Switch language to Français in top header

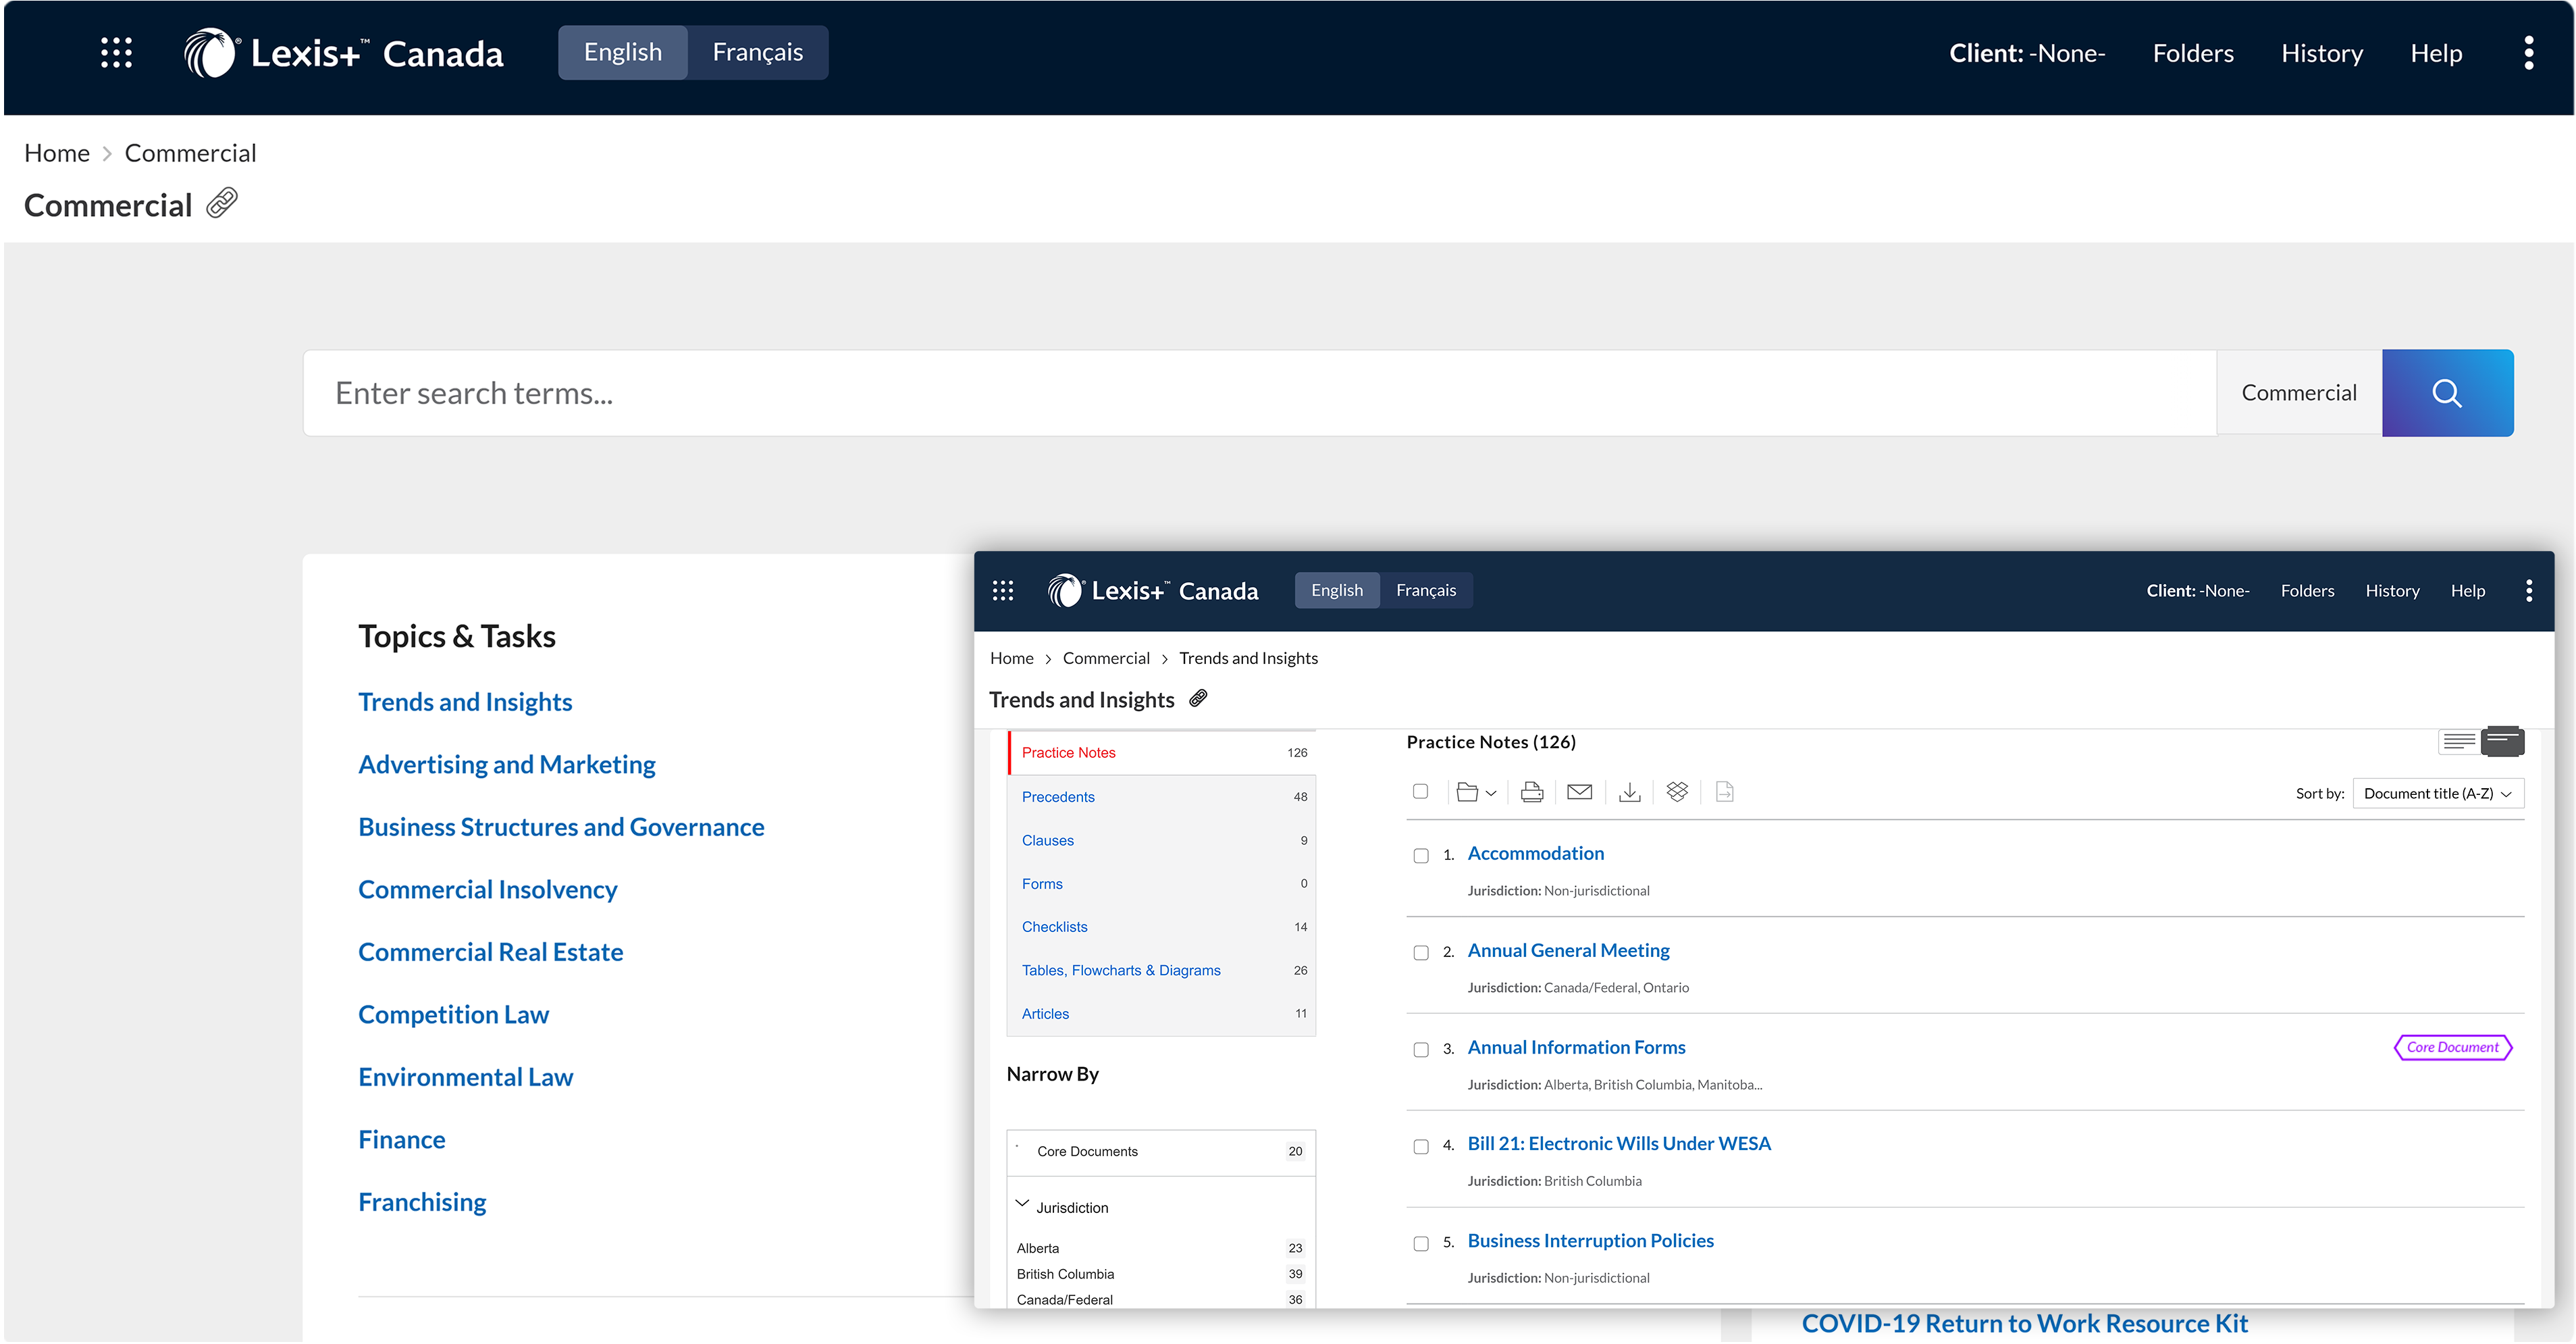[757, 53]
